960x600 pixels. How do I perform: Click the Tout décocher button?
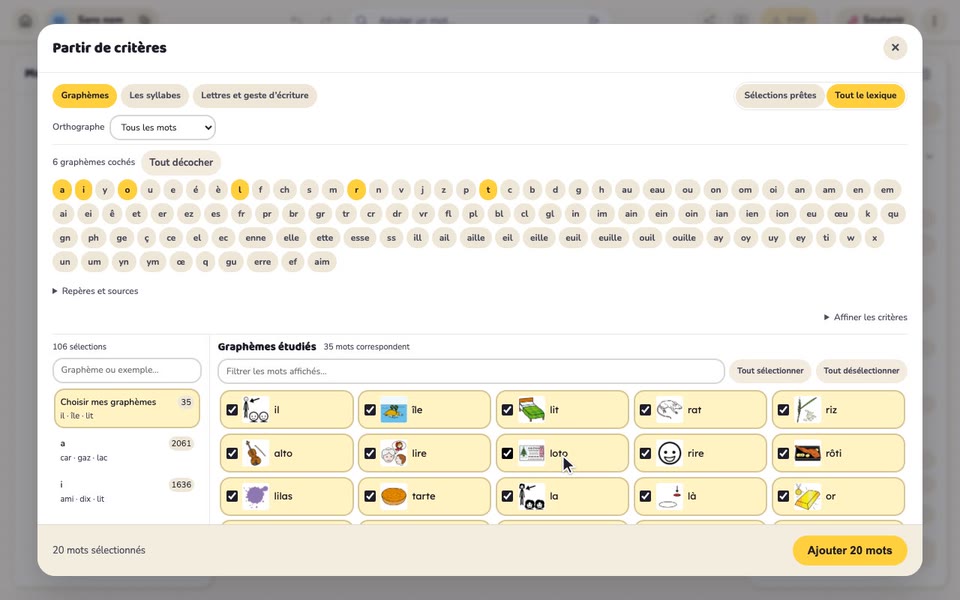(x=181, y=162)
